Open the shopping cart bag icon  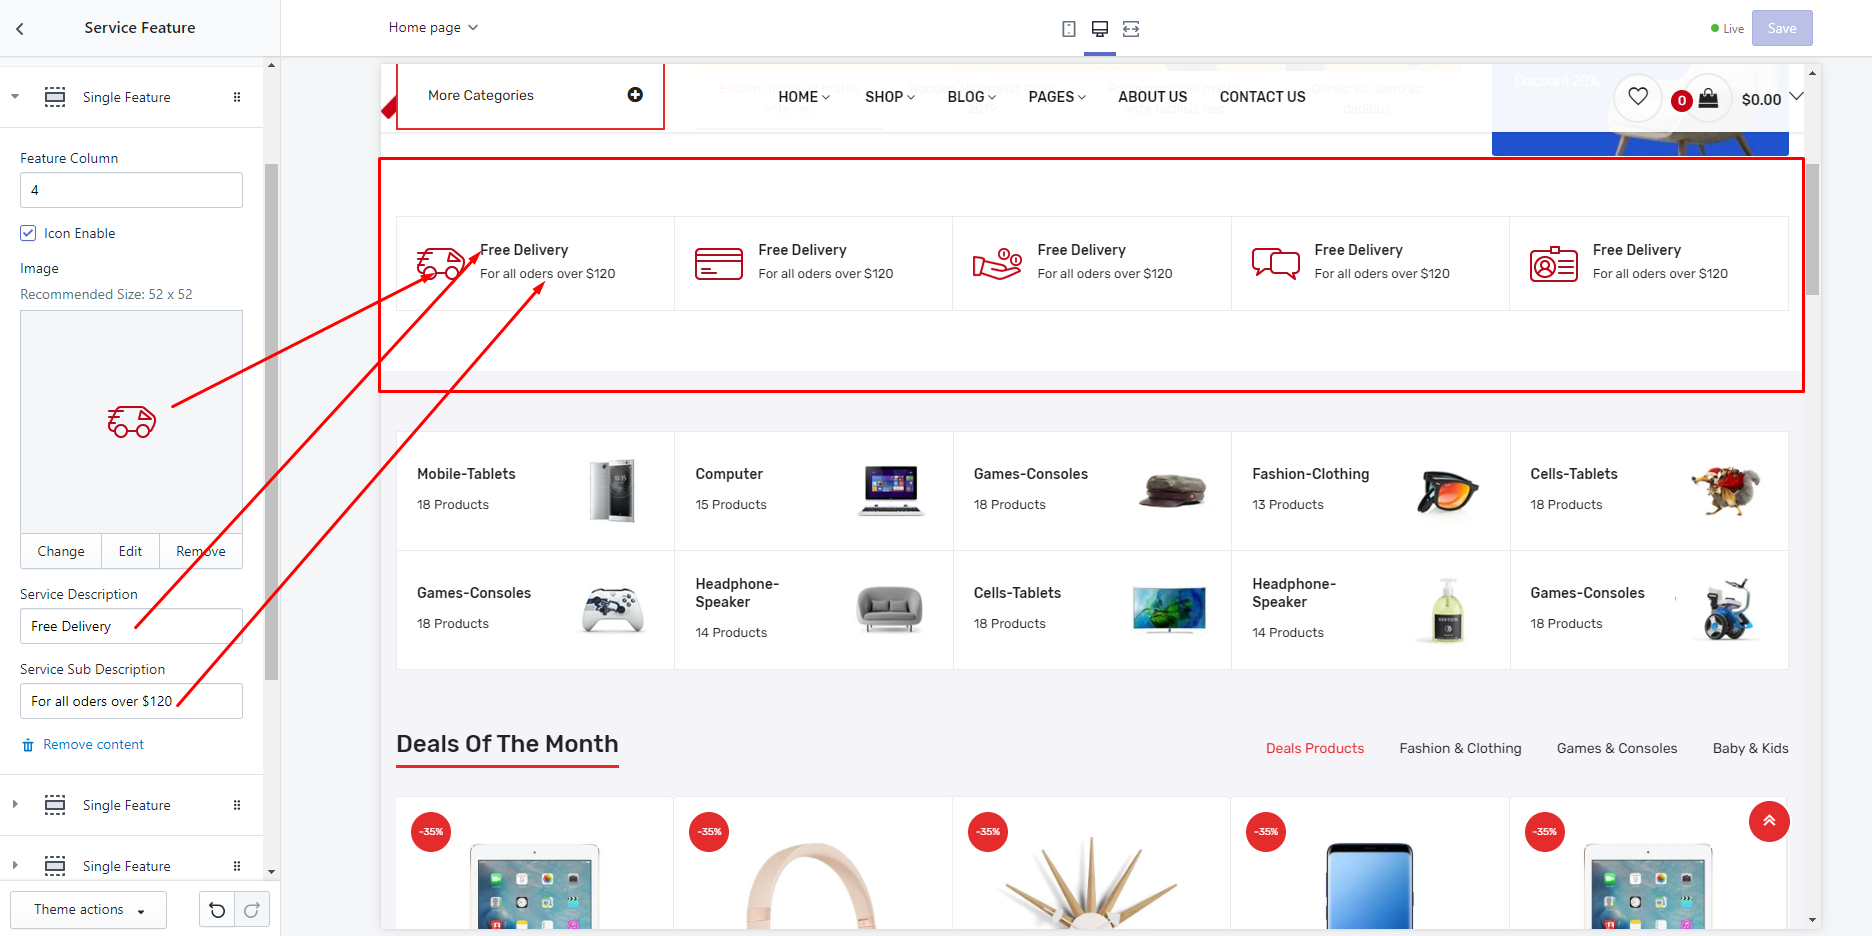[x=1708, y=98]
